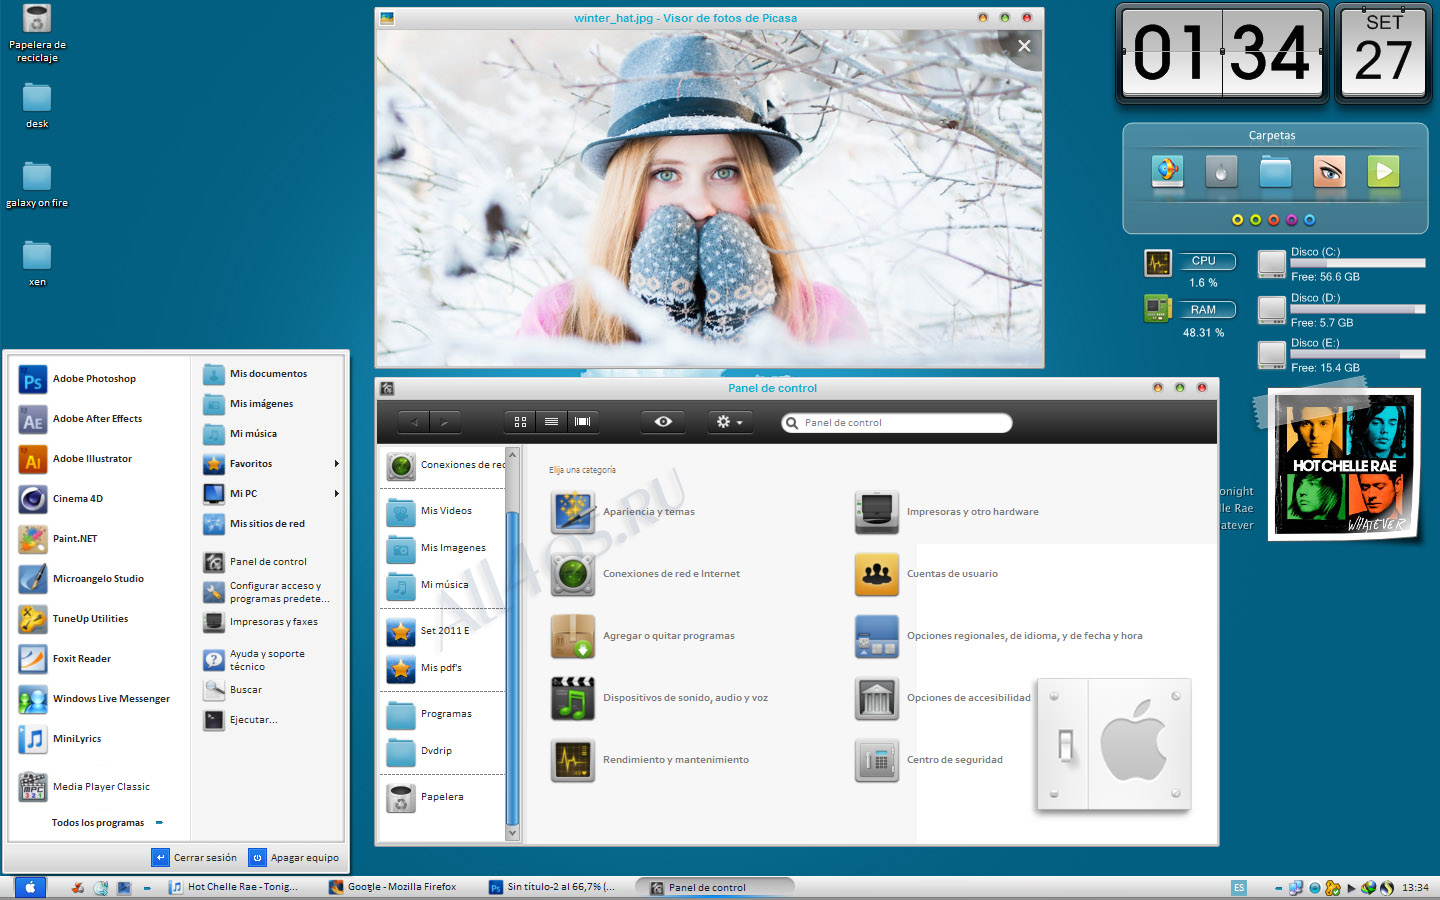Select Ejecutar... from the start menu

253,720
